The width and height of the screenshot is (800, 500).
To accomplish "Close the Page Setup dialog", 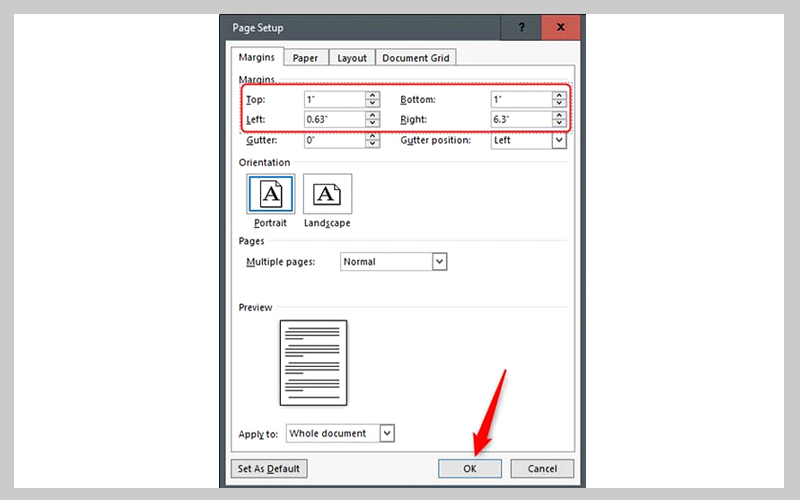I will click(x=560, y=28).
